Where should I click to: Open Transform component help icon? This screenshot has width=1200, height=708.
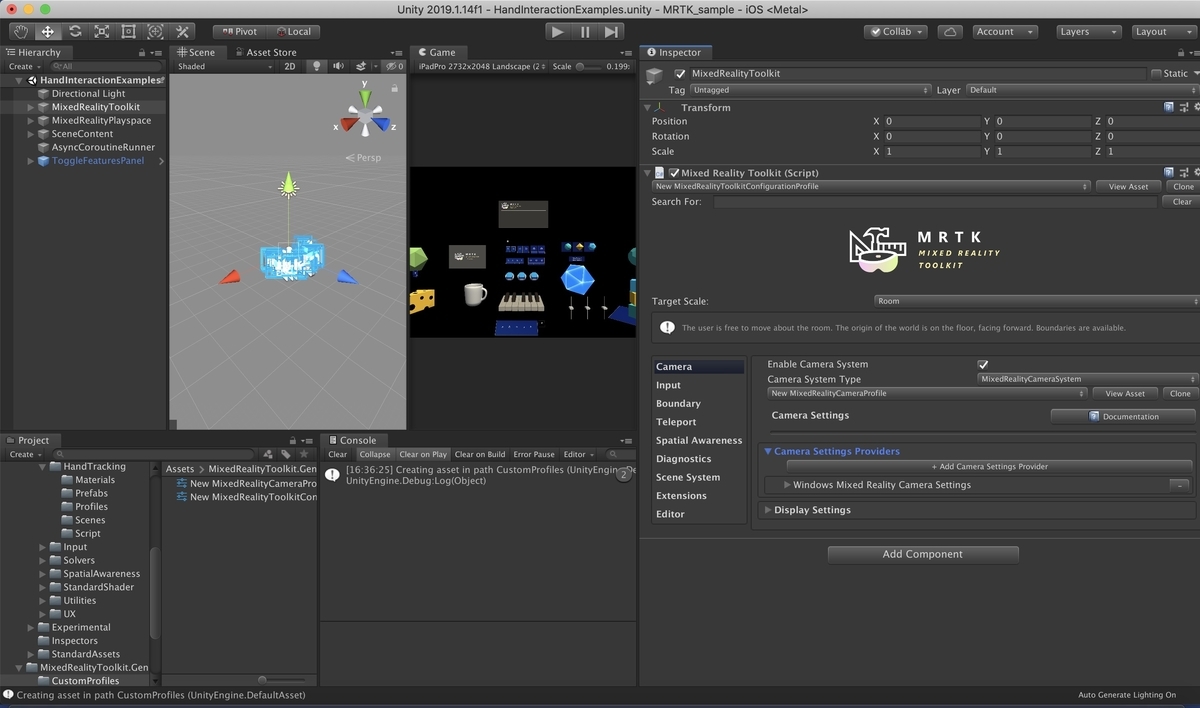1169,107
